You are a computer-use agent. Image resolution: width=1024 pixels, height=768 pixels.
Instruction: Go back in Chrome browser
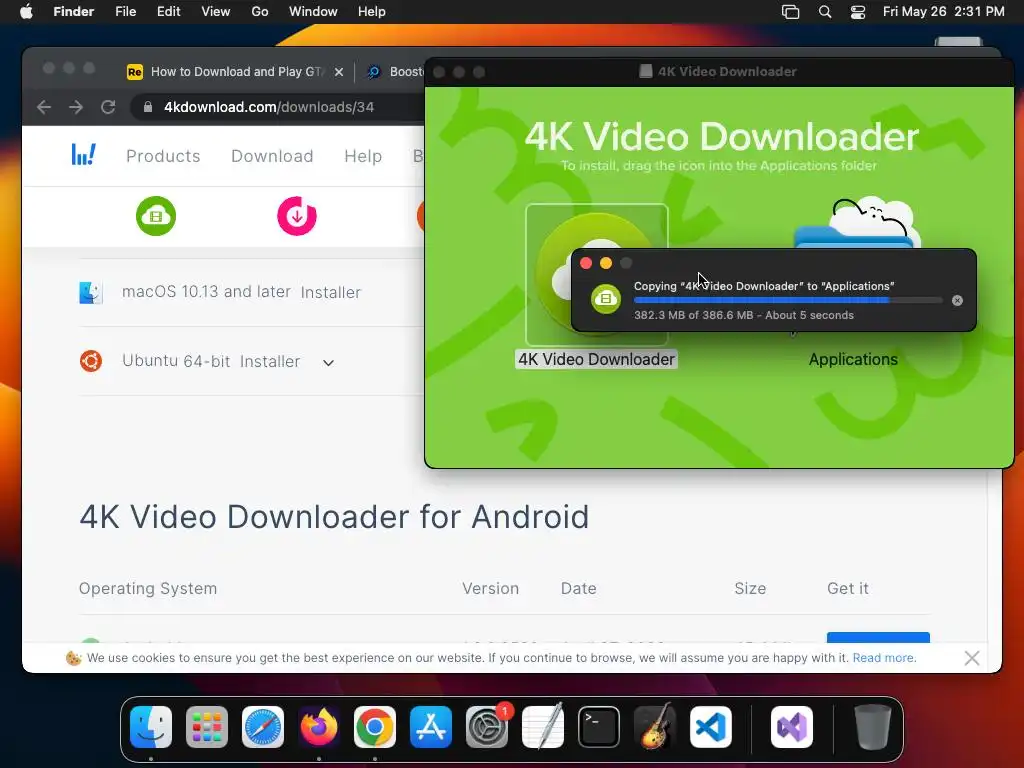tap(44, 107)
